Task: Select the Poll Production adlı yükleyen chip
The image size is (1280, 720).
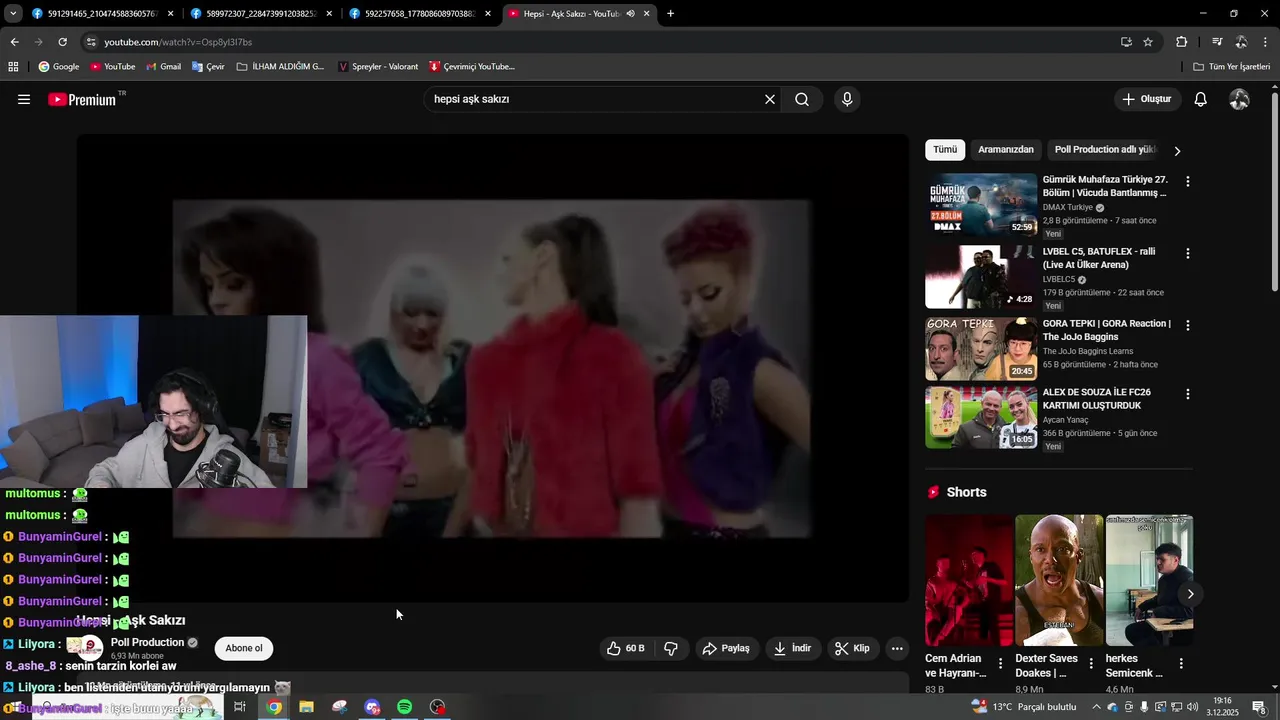Action: coord(1106,150)
